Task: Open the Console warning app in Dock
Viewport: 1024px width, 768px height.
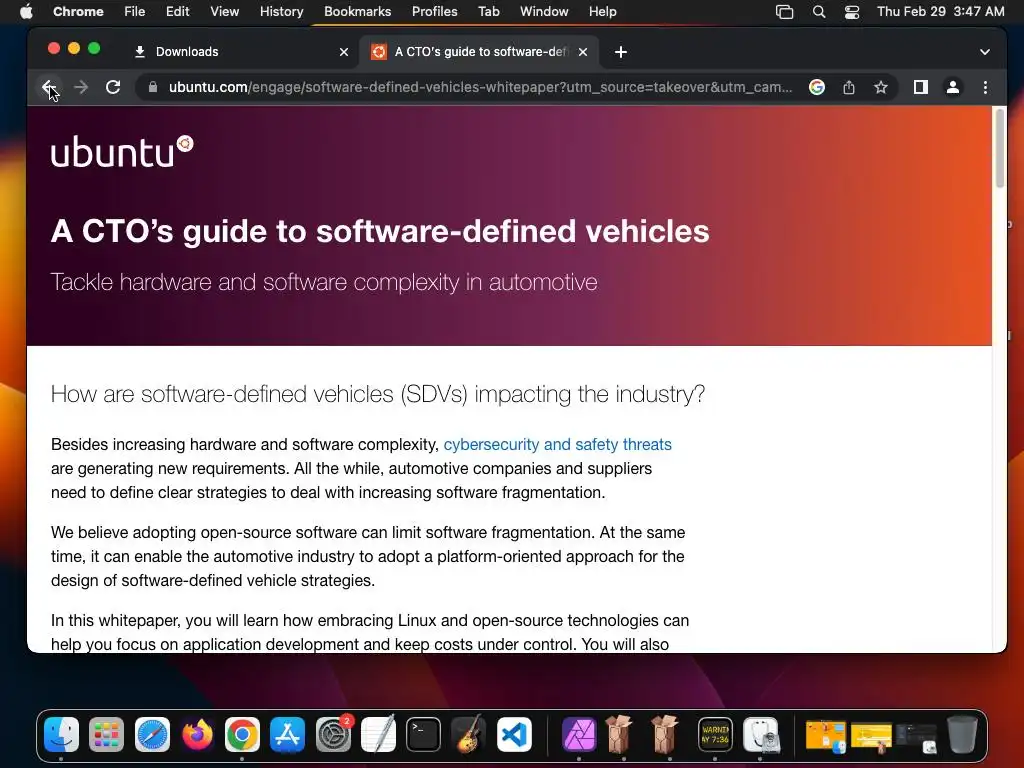Action: 715,735
